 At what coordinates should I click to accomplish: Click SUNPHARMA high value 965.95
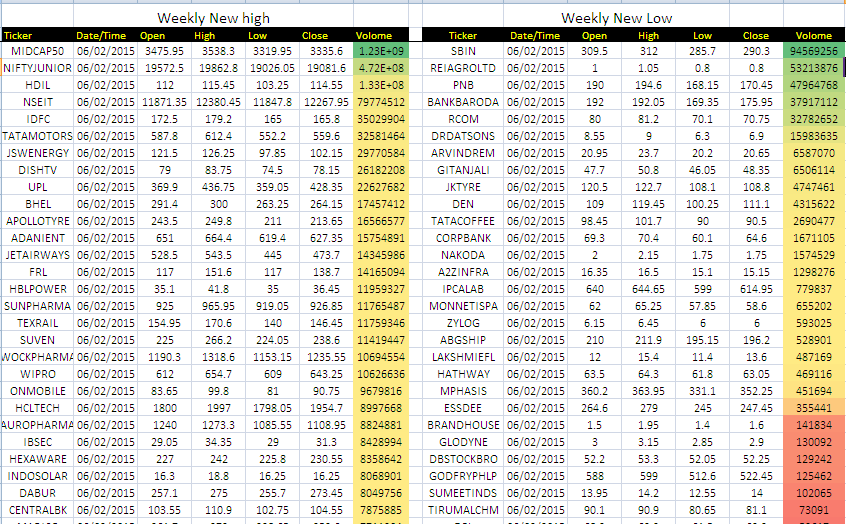click(x=219, y=306)
